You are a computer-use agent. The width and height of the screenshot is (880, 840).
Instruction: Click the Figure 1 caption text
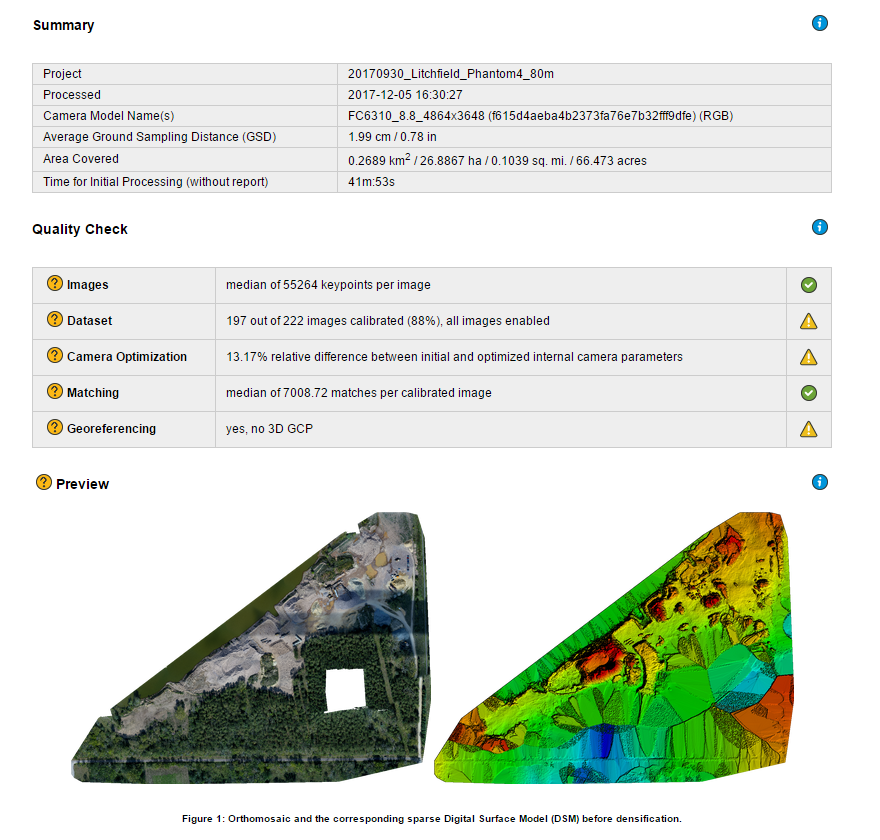point(432,819)
